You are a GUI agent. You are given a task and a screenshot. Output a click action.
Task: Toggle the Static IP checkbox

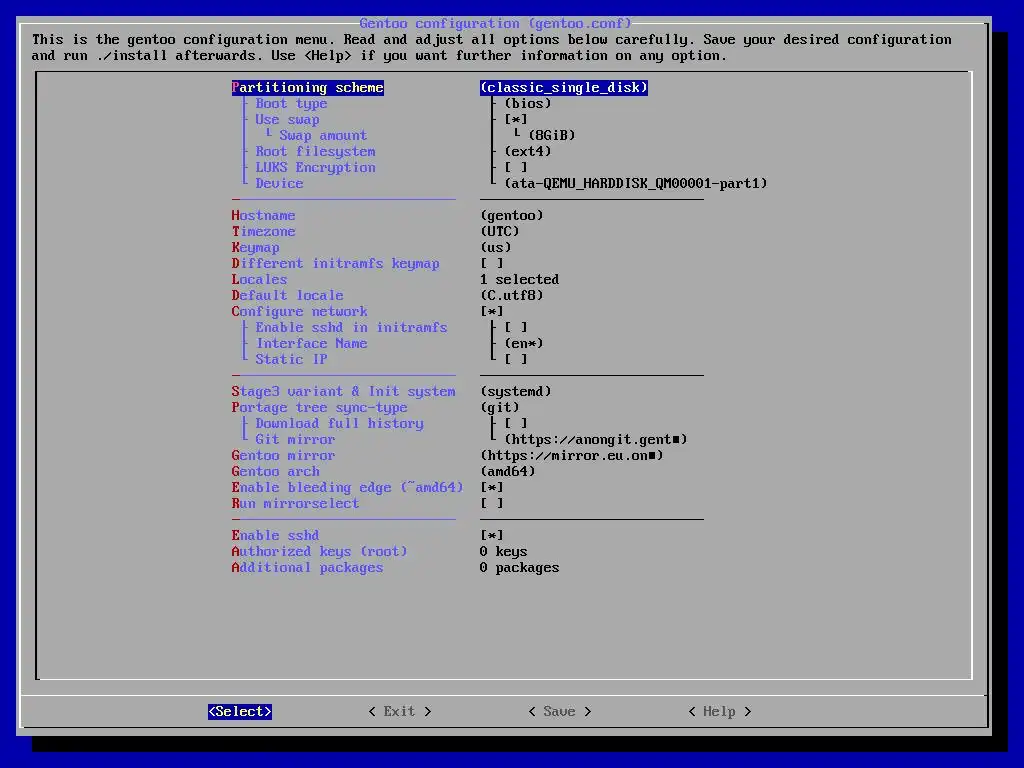tap(516, 360)
